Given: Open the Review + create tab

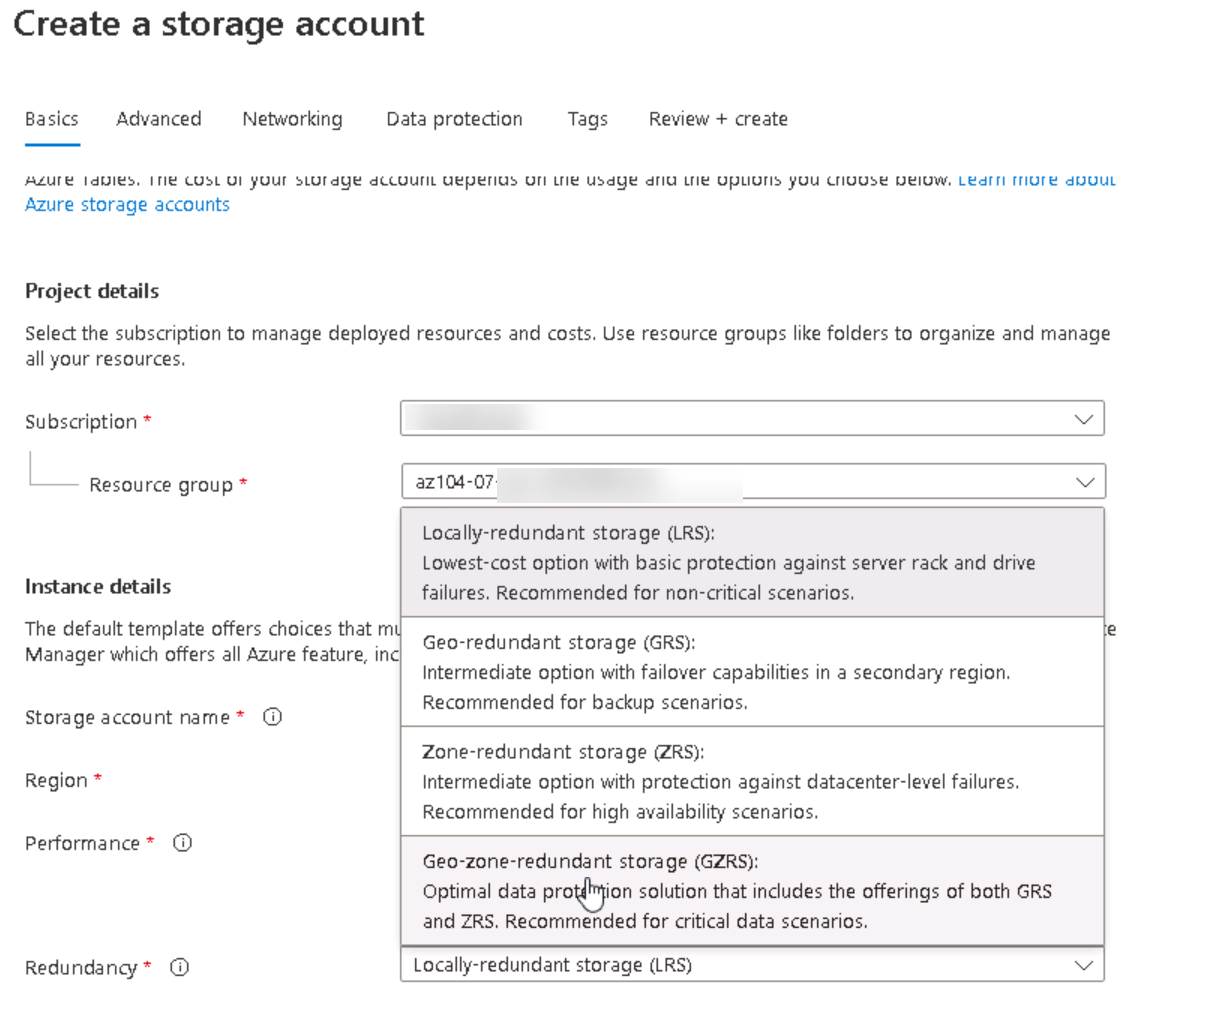Looking at the screenshot, I should (x=718, y=119).
